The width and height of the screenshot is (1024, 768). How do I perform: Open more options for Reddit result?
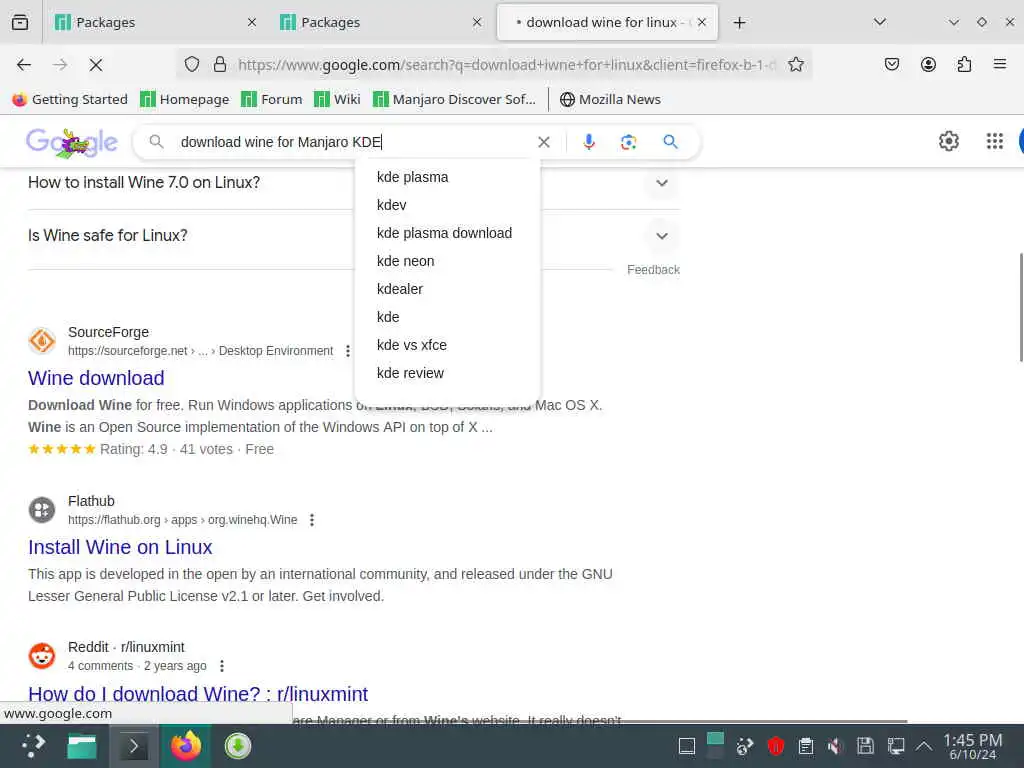tap(222, 666)
